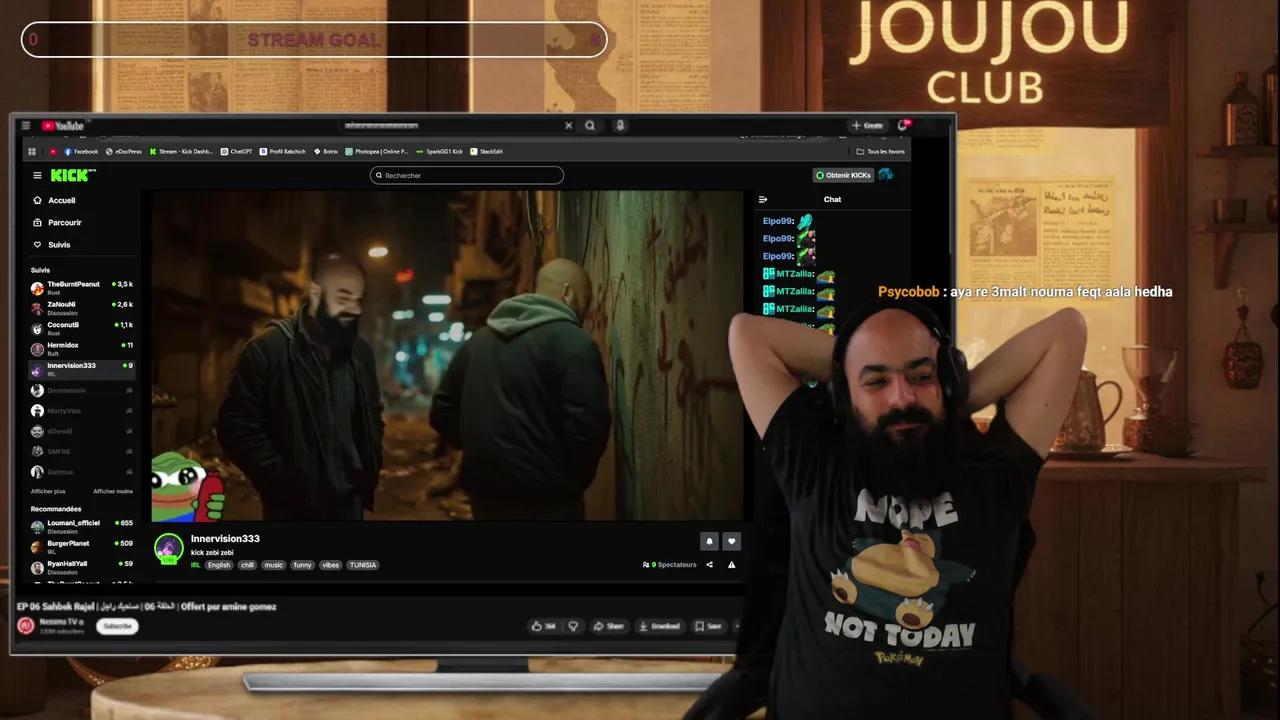Open BurgerPlanet recommended channel
This screenshot has width=1280, height=720.
[x=82, y=547]
